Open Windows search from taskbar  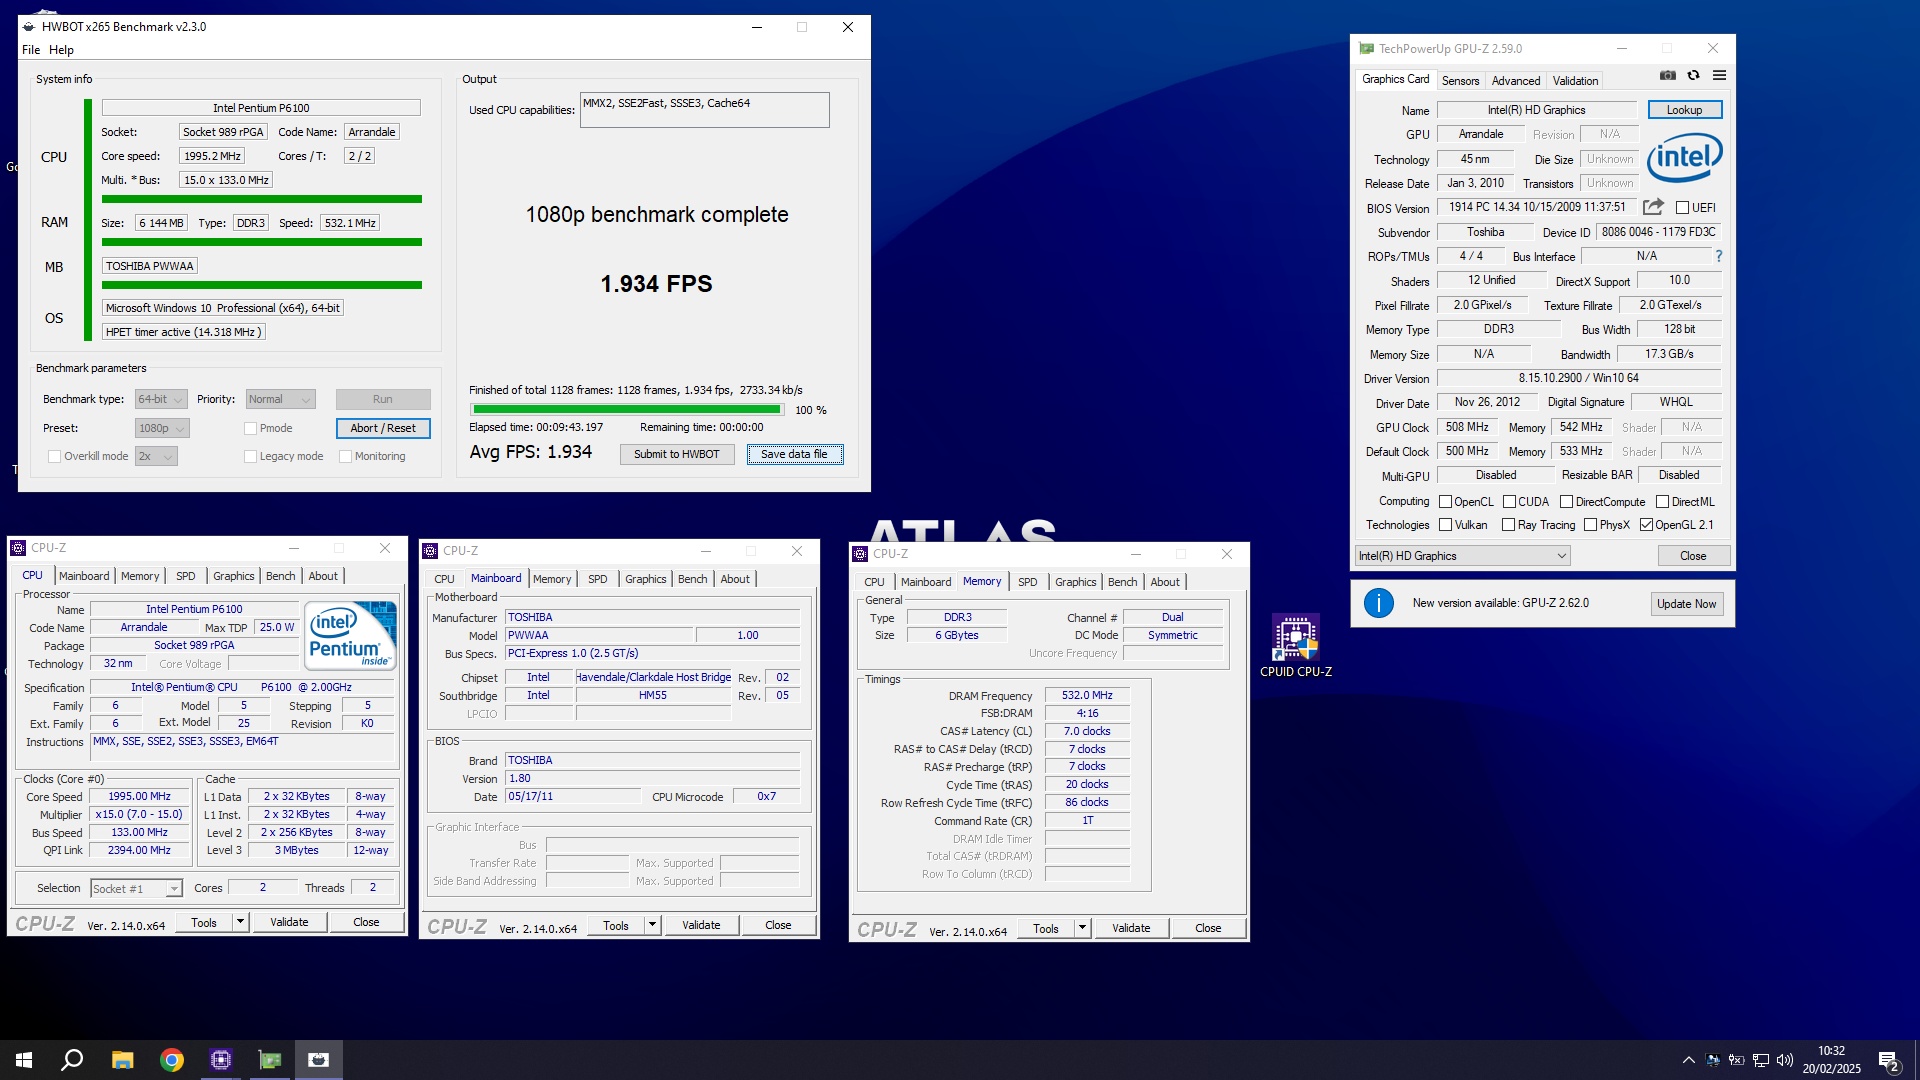pos(72,1060)
